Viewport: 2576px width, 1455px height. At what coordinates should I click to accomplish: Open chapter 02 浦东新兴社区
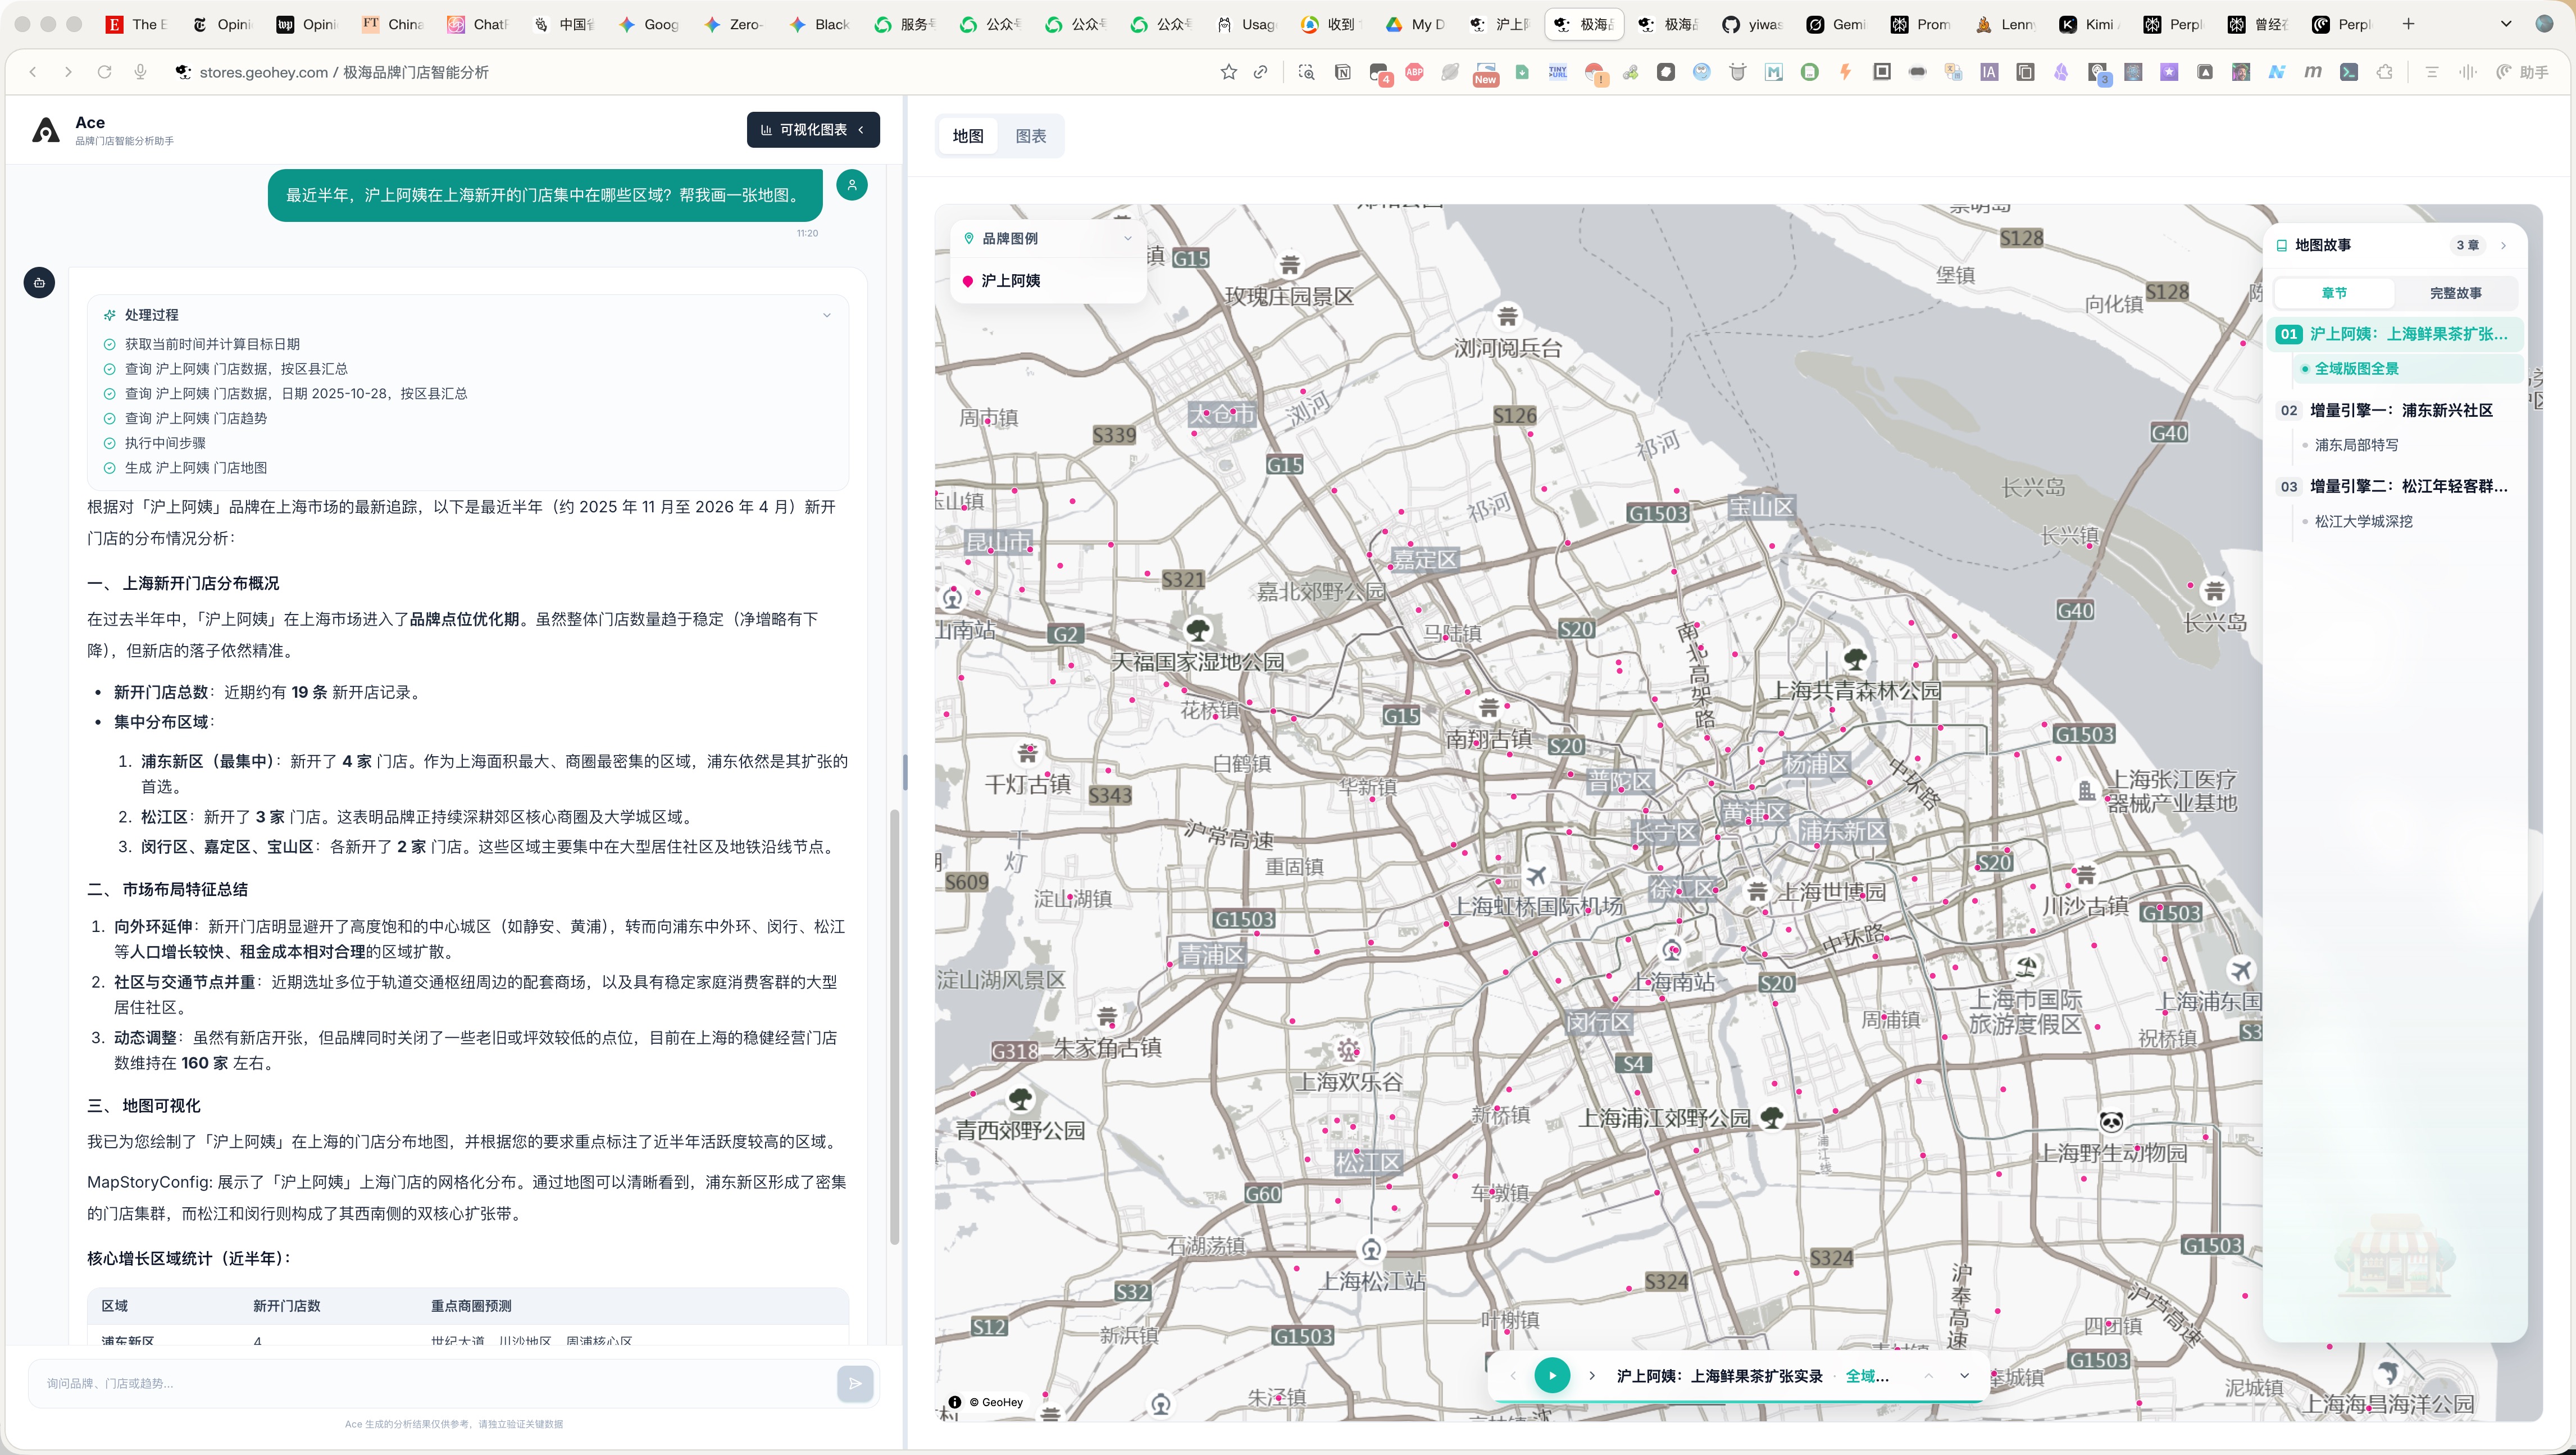pos(2400,410)
